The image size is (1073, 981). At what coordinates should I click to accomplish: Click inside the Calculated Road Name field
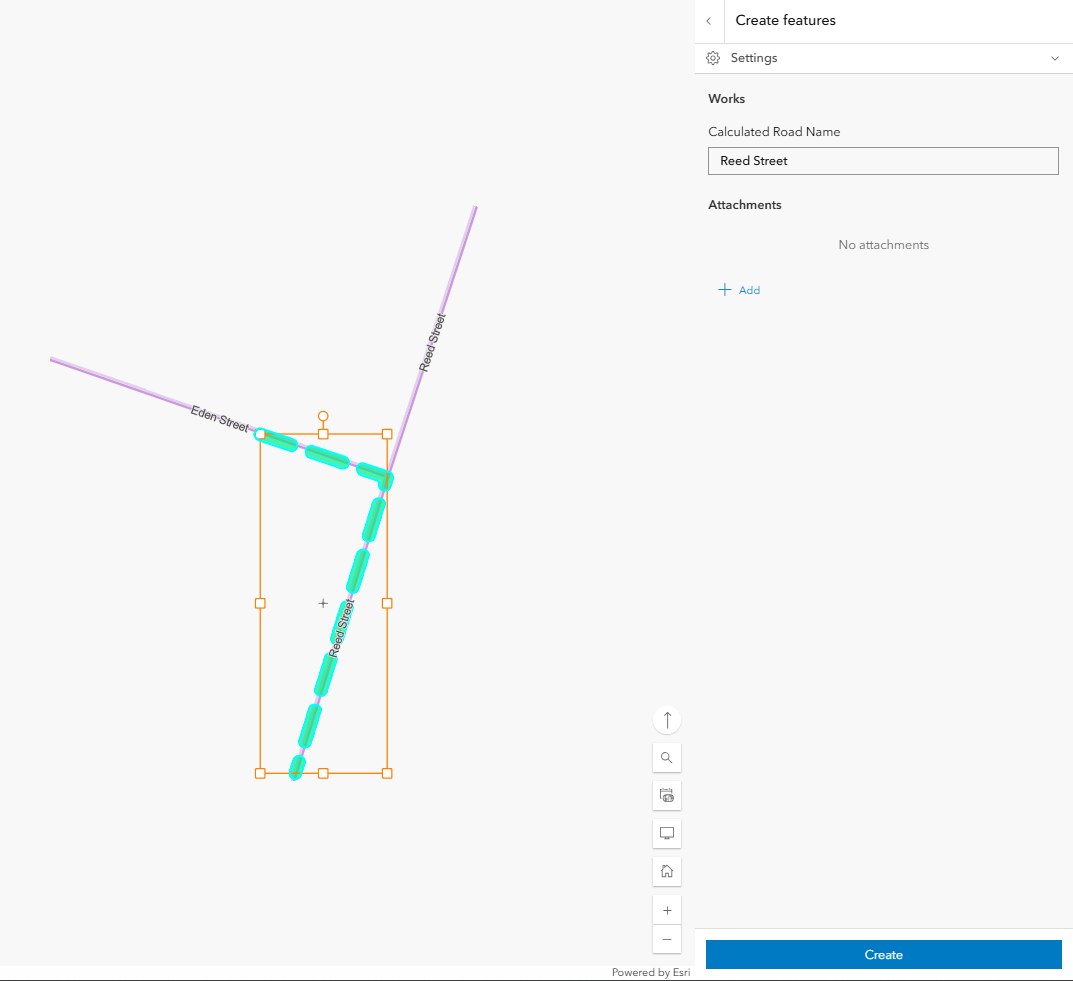(883, 161)
